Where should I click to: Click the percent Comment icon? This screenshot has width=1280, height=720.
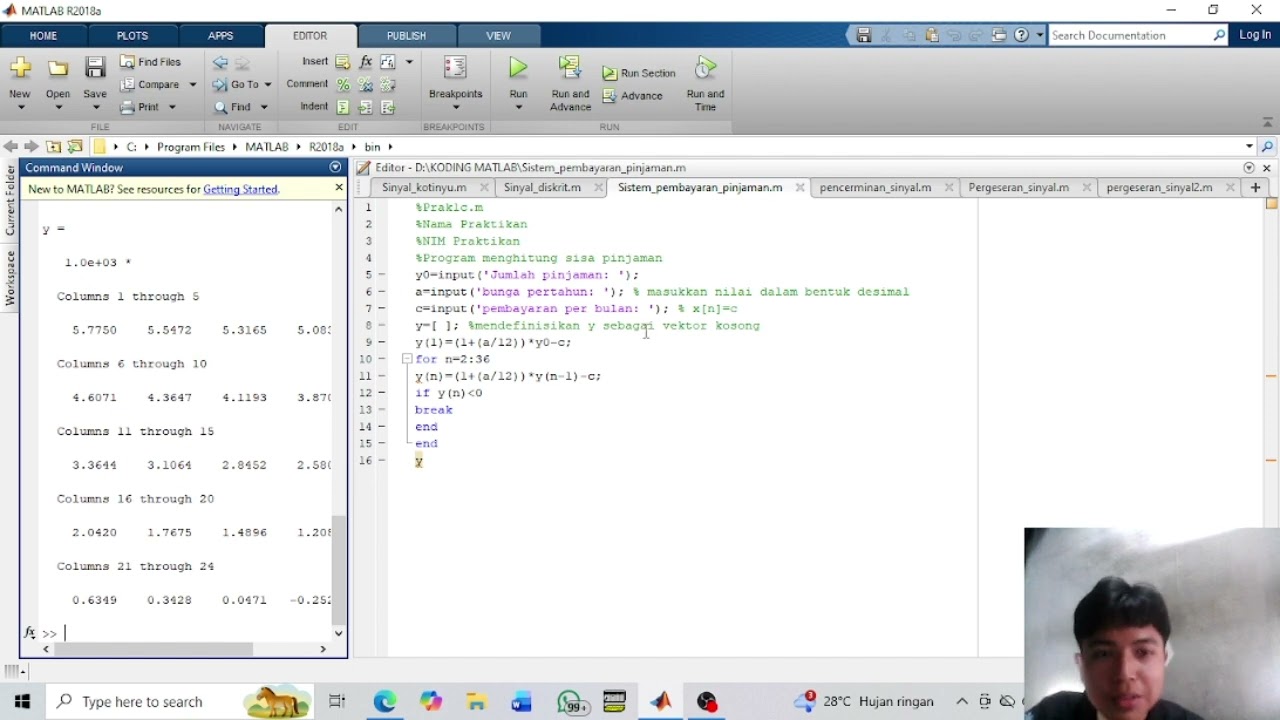pyautogui.click(x=343, y=85)
